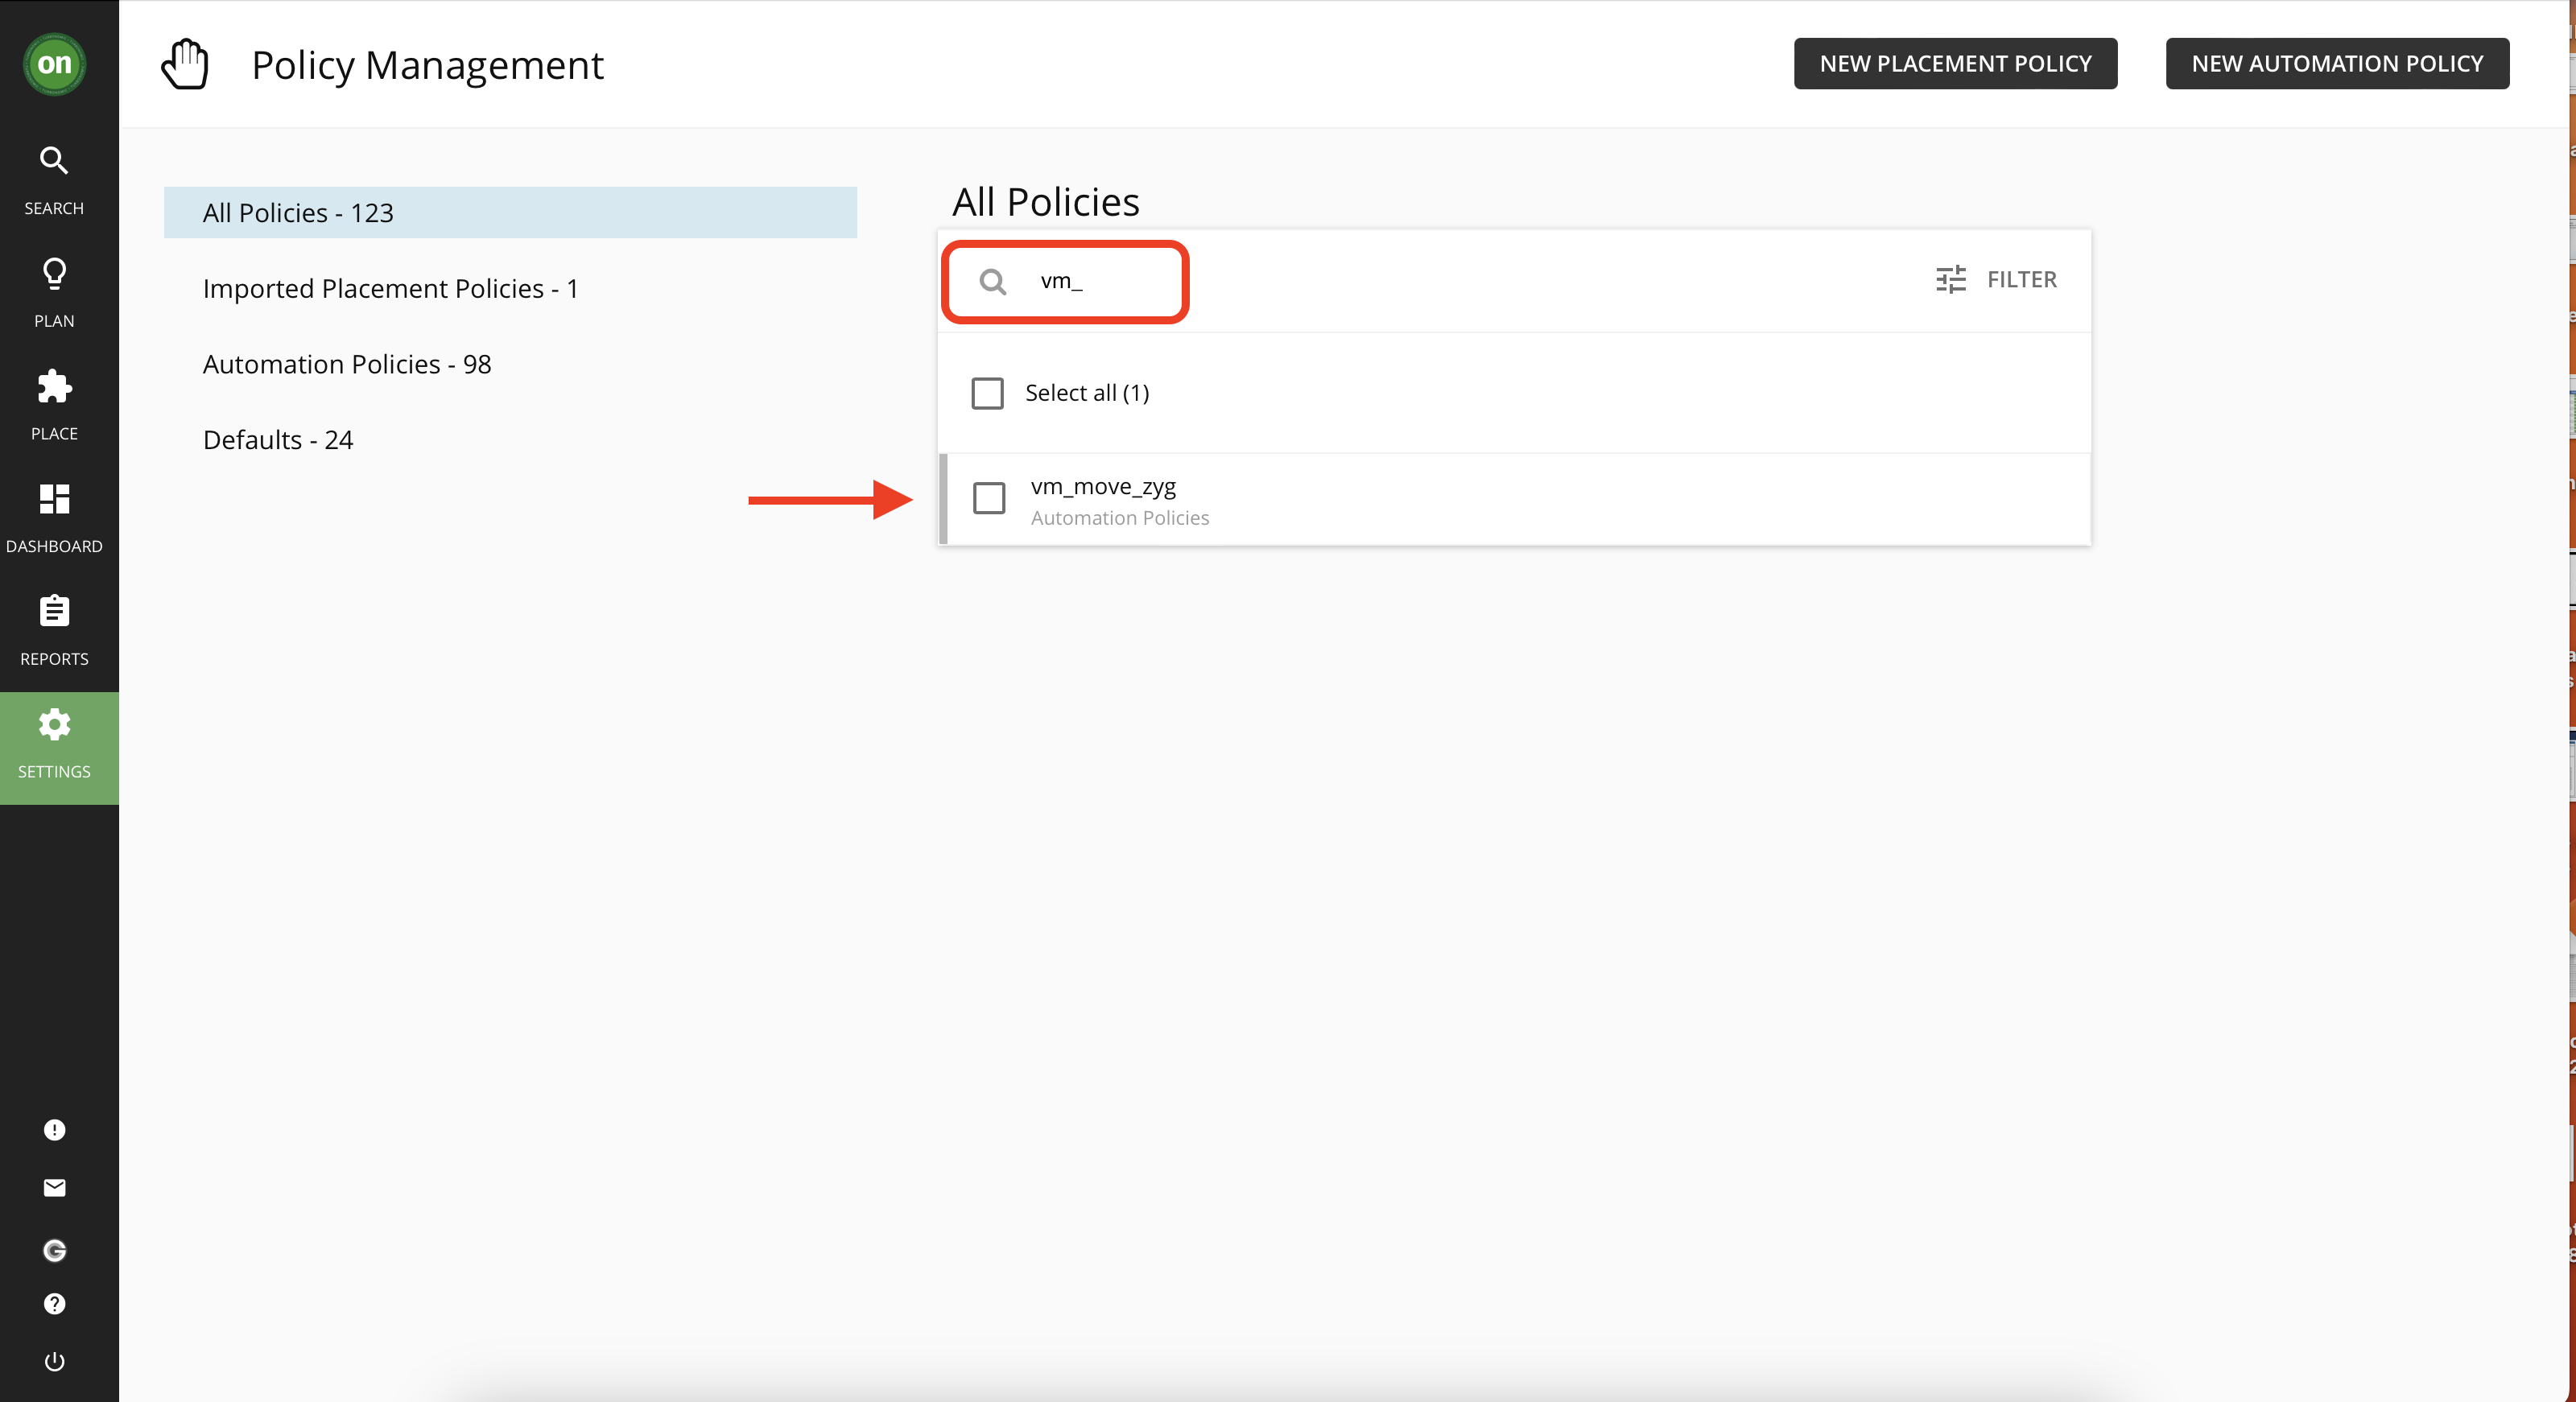This screenshot has width=2576, height=1402.
Task: Open the Search page from sidebar
Action: pyautogui.click(x=54, y=180)
